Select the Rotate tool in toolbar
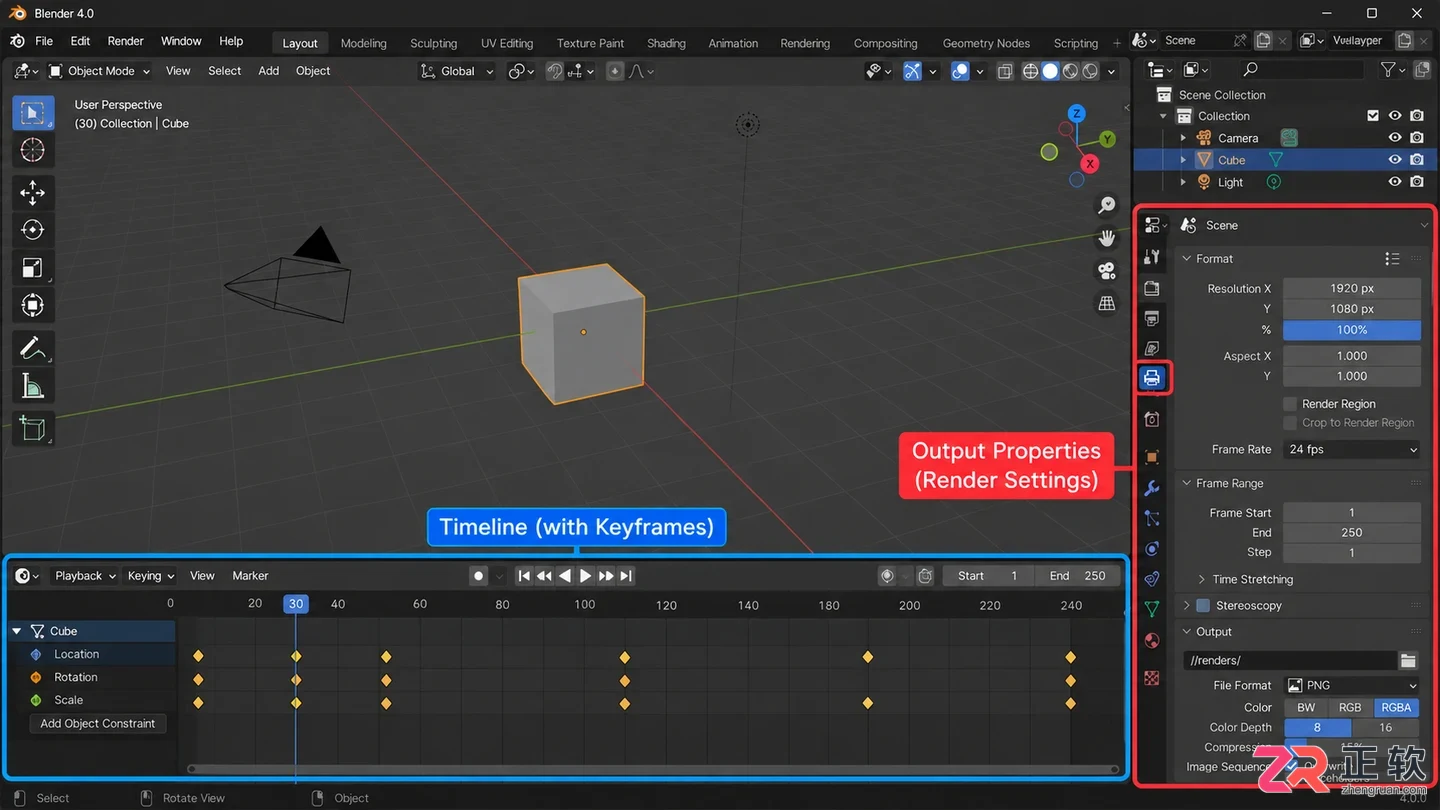The height and width of the screenshot is (810, 1440). pos(32,230)
